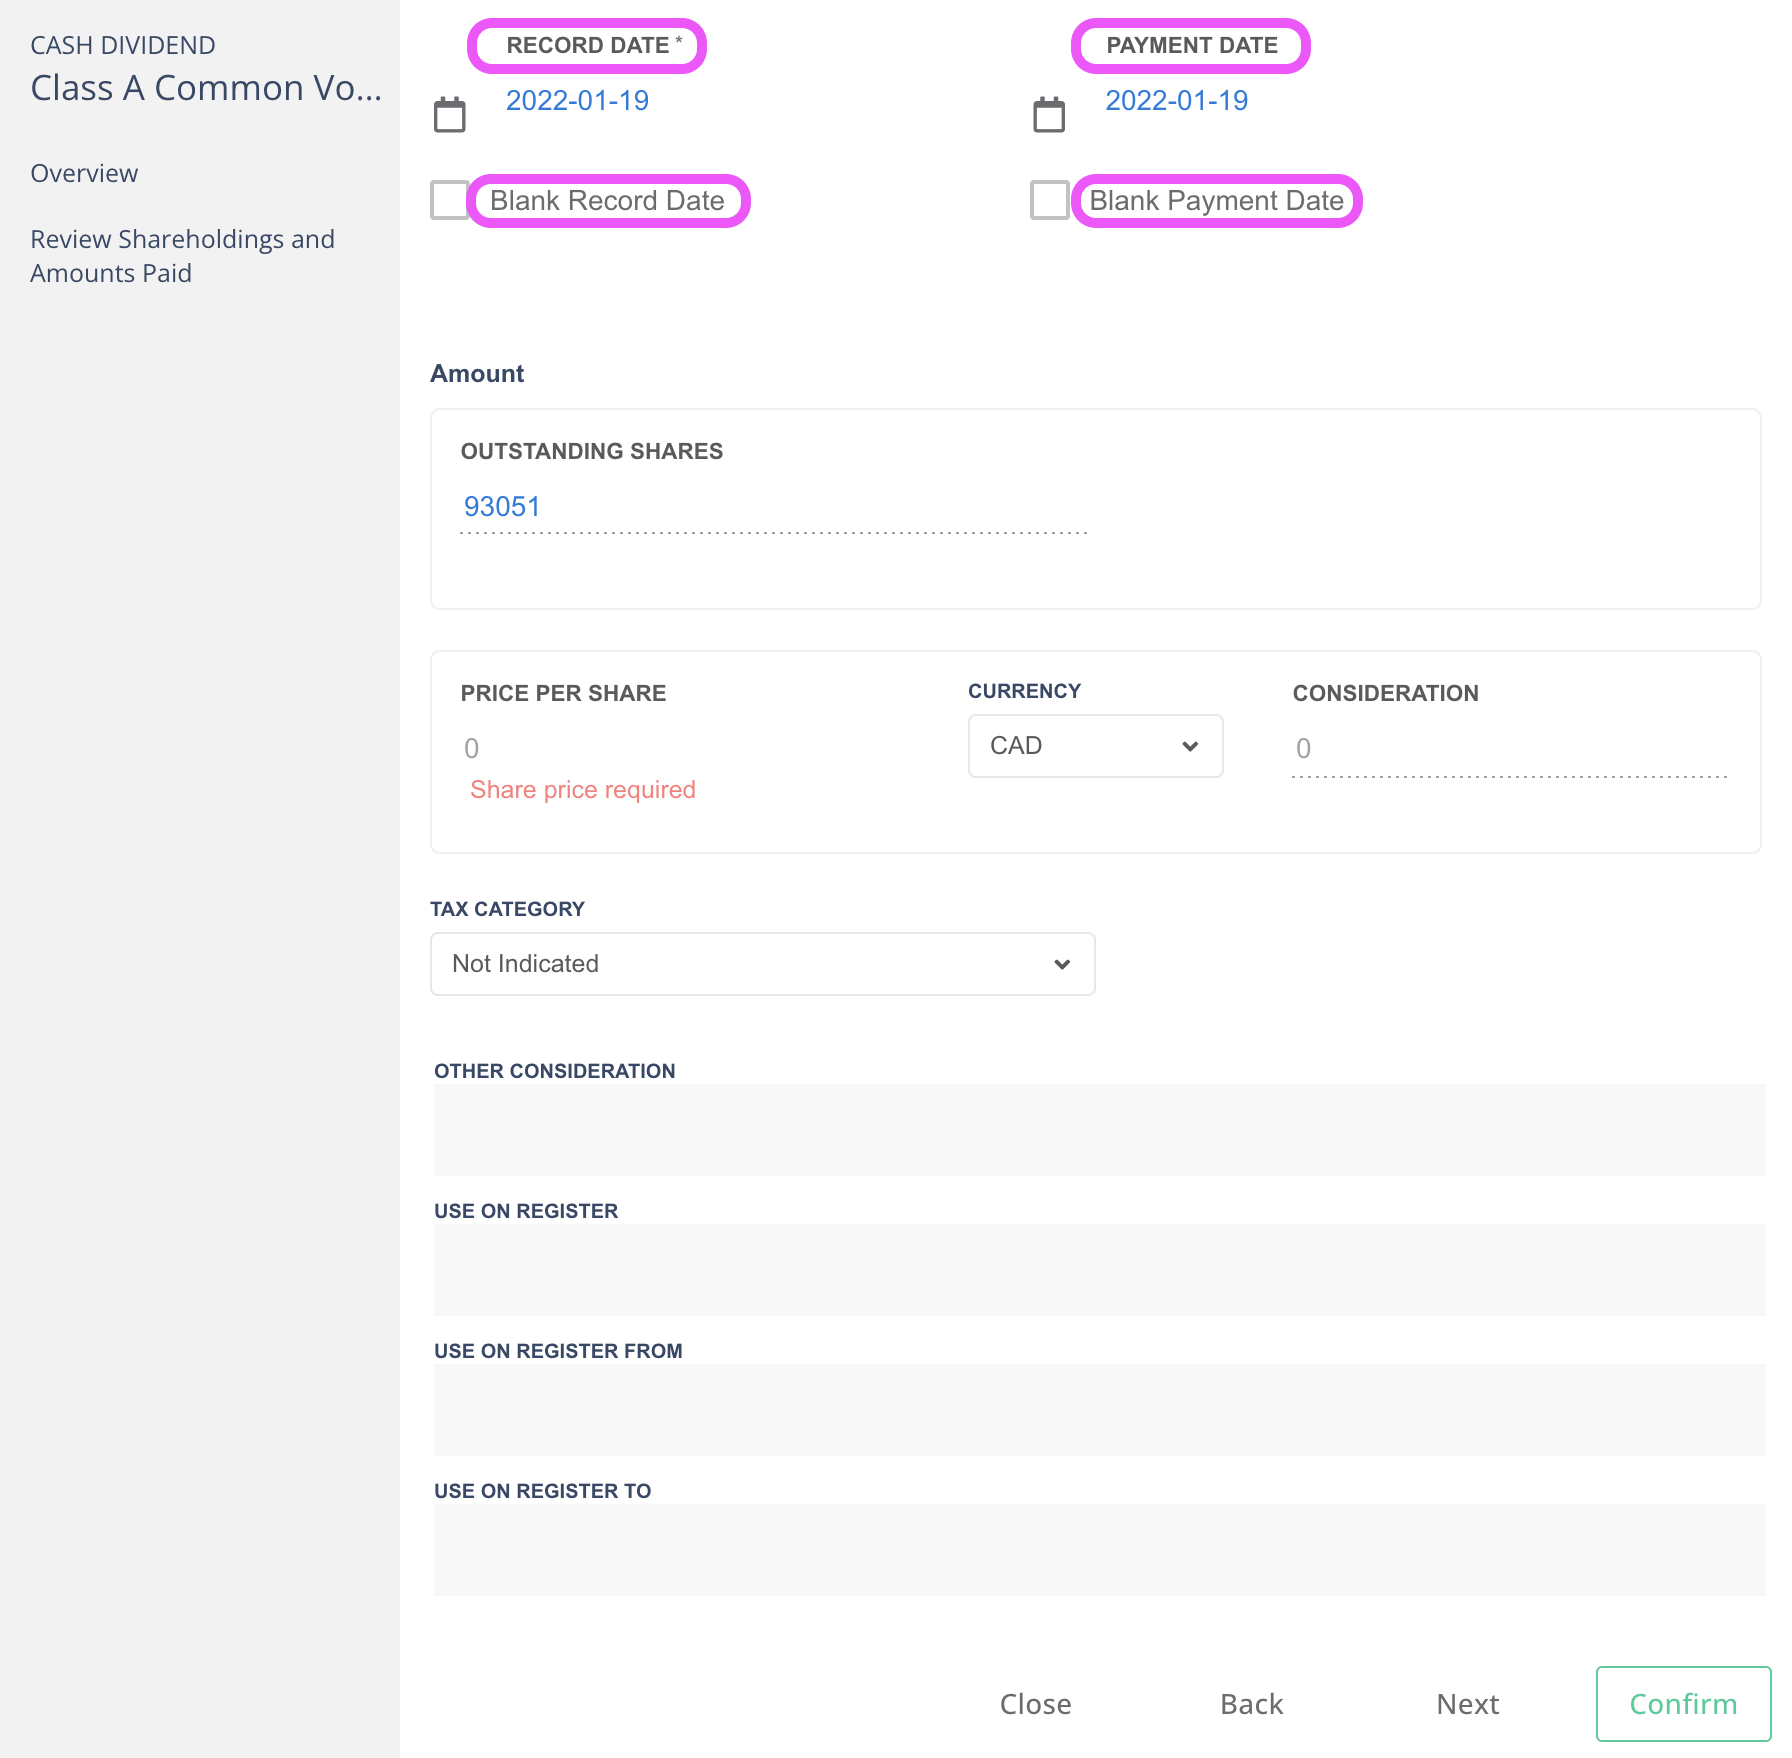The image size is (1792, 1758).
Task: Close the cash dividend dialog
Action: 1035,1704
